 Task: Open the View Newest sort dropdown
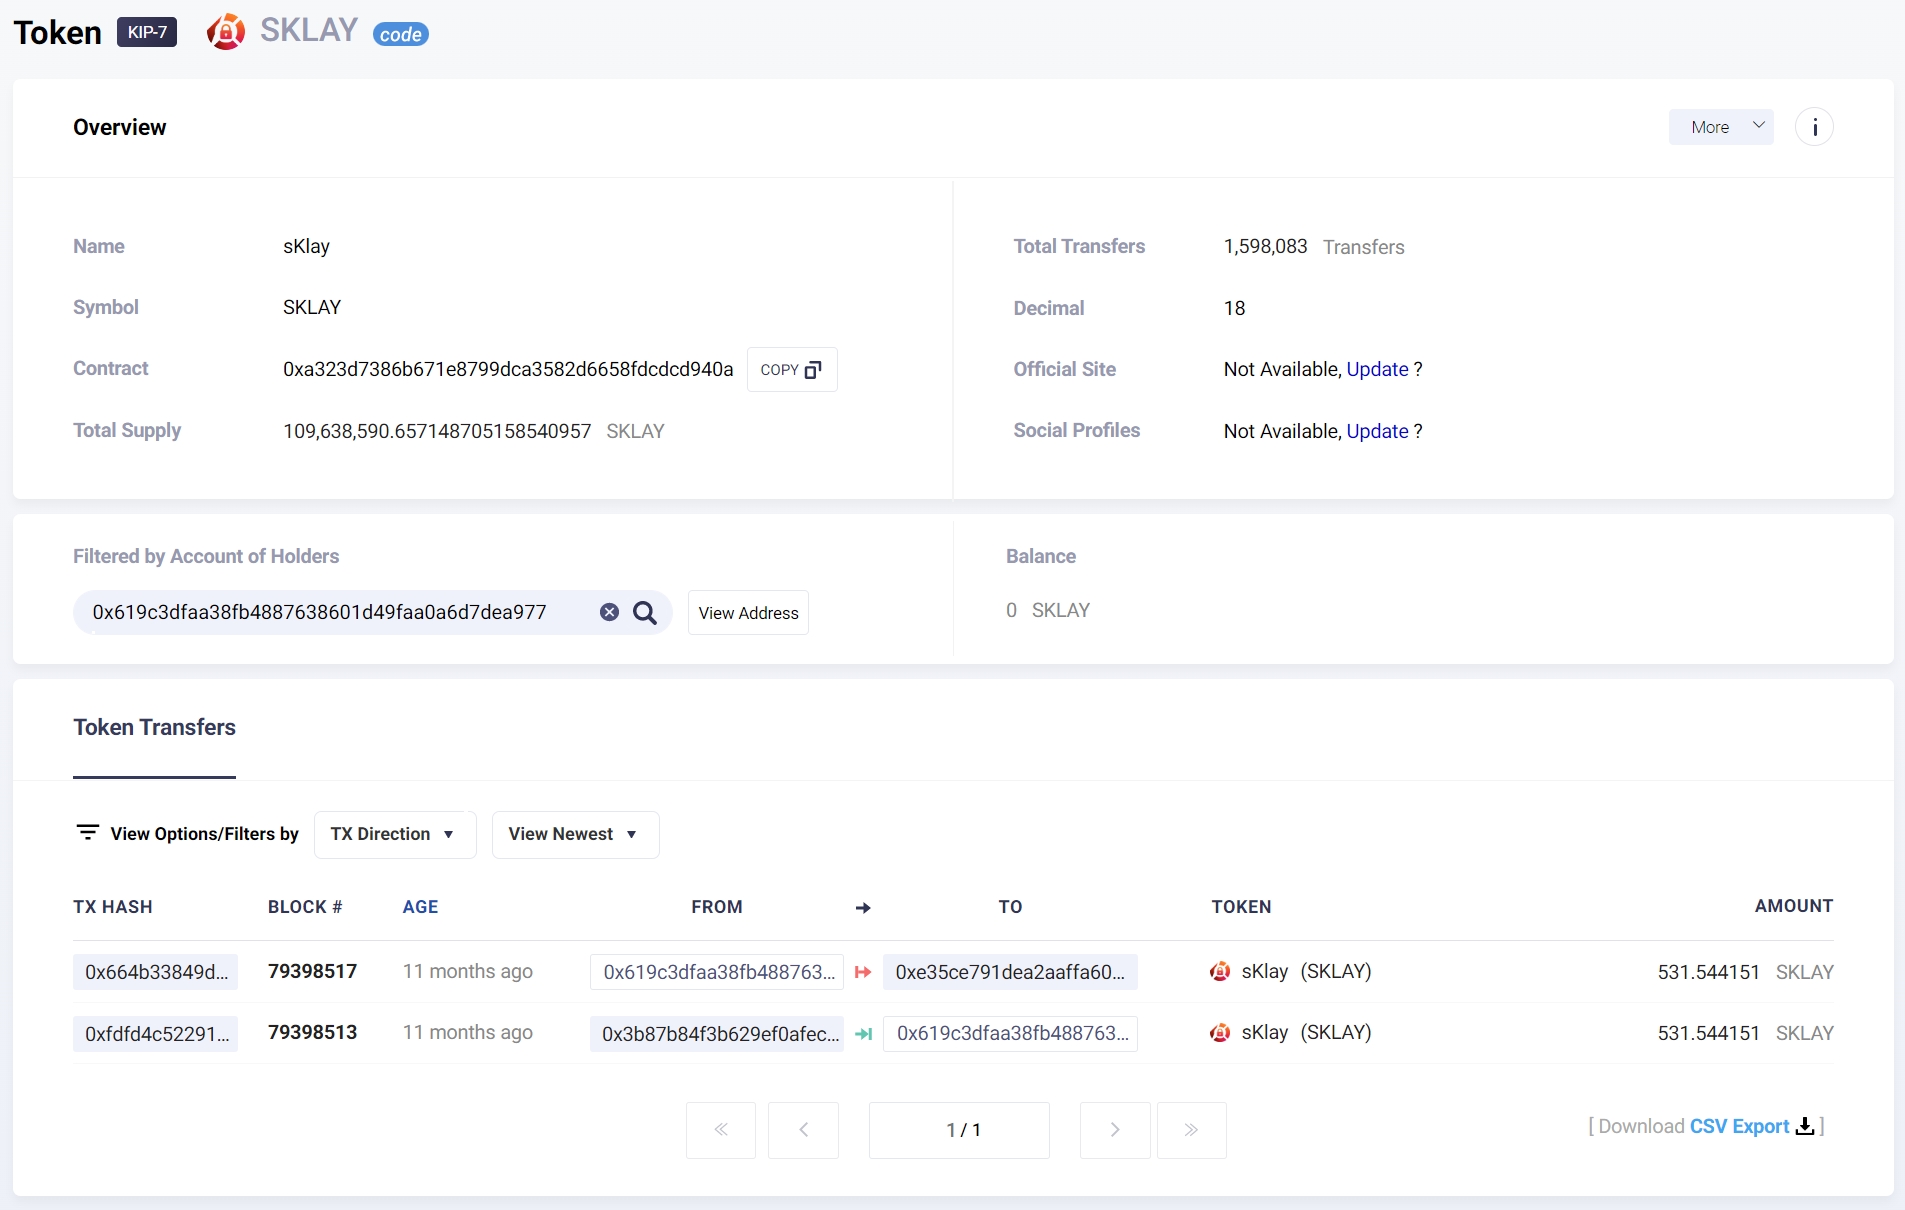pyautogui.click(x=574, y=834)
